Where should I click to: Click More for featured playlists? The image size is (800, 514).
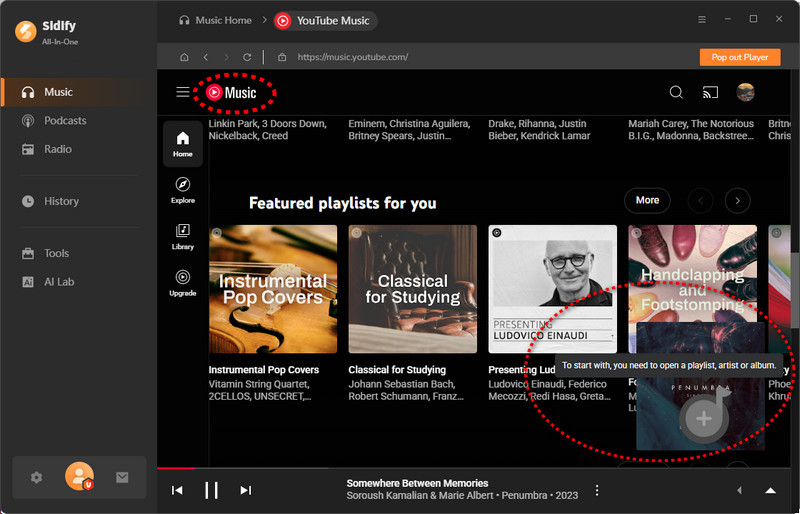coord(647,201)
